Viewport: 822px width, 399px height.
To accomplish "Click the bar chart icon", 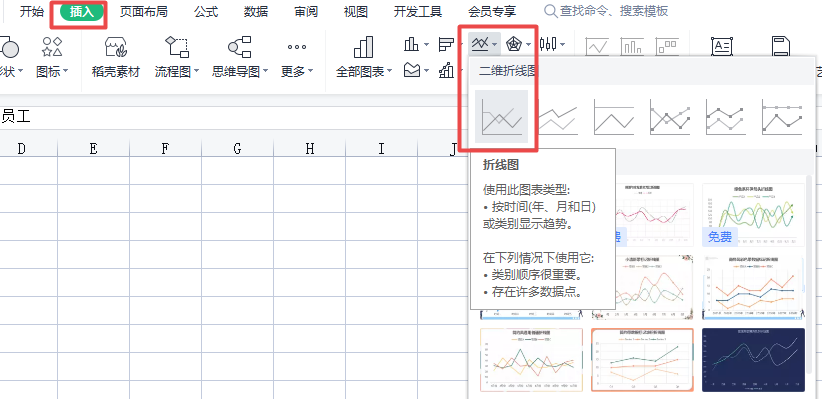I will click(446, 45).
